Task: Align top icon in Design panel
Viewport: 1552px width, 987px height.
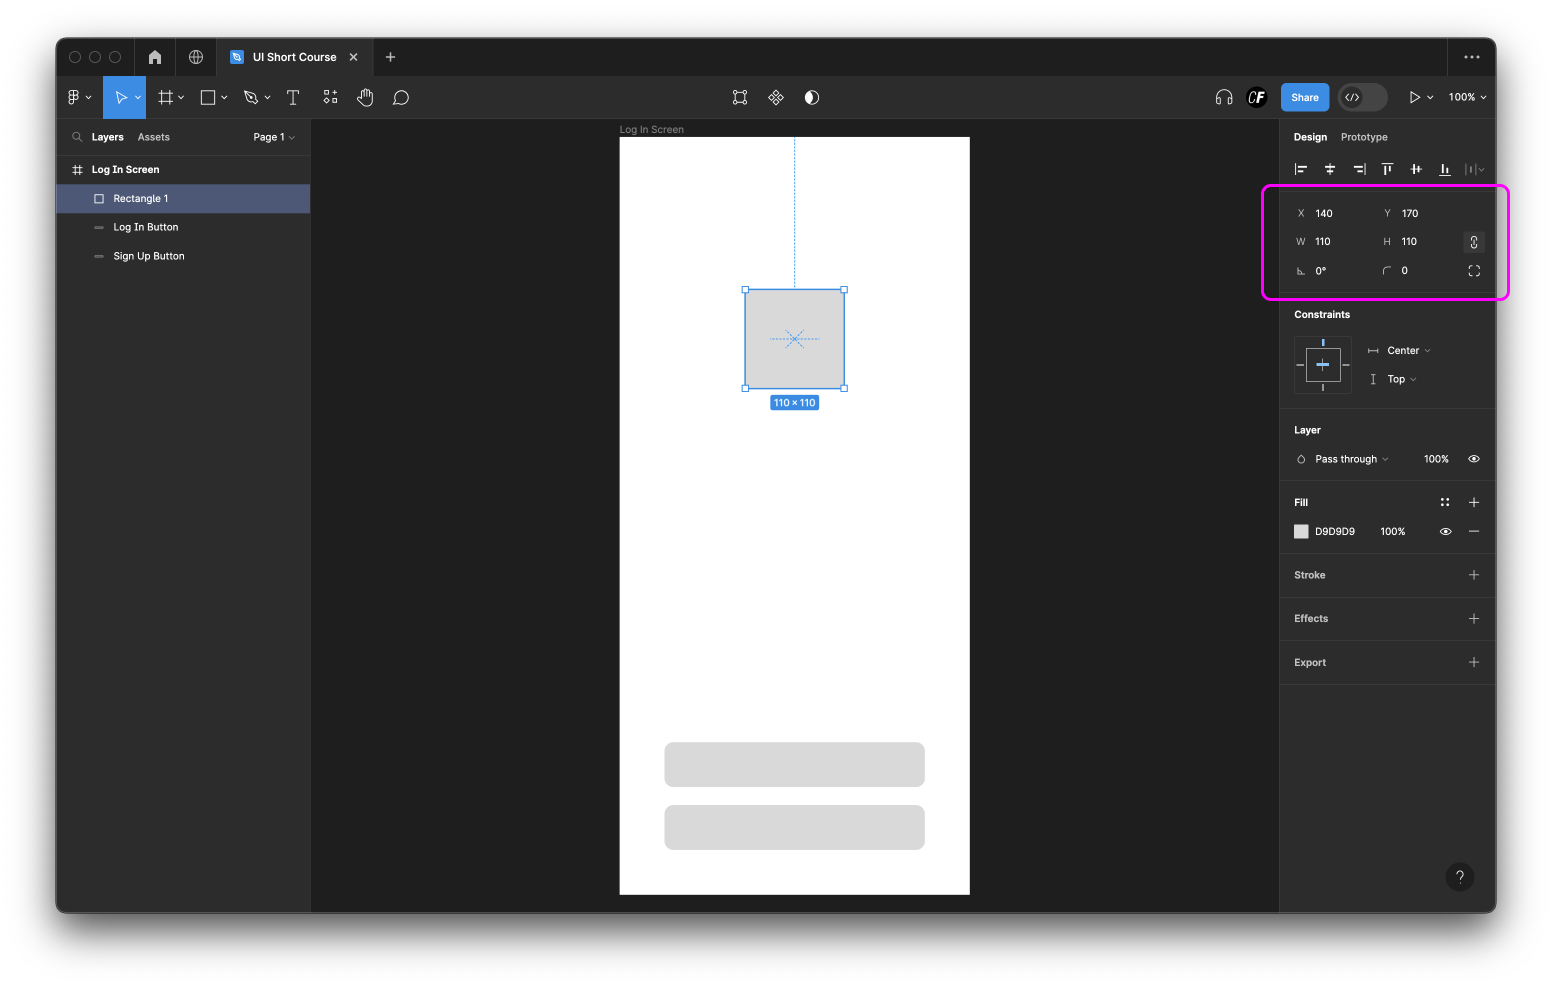Action: pyautogui.click(x=1387, y=169)
